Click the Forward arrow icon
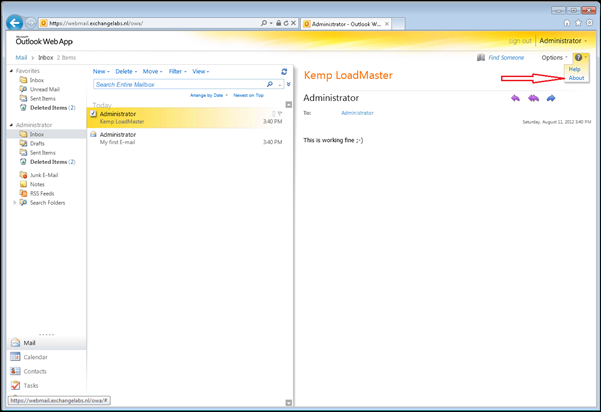This screenshot has width=601, height=412. pos(550,98)
